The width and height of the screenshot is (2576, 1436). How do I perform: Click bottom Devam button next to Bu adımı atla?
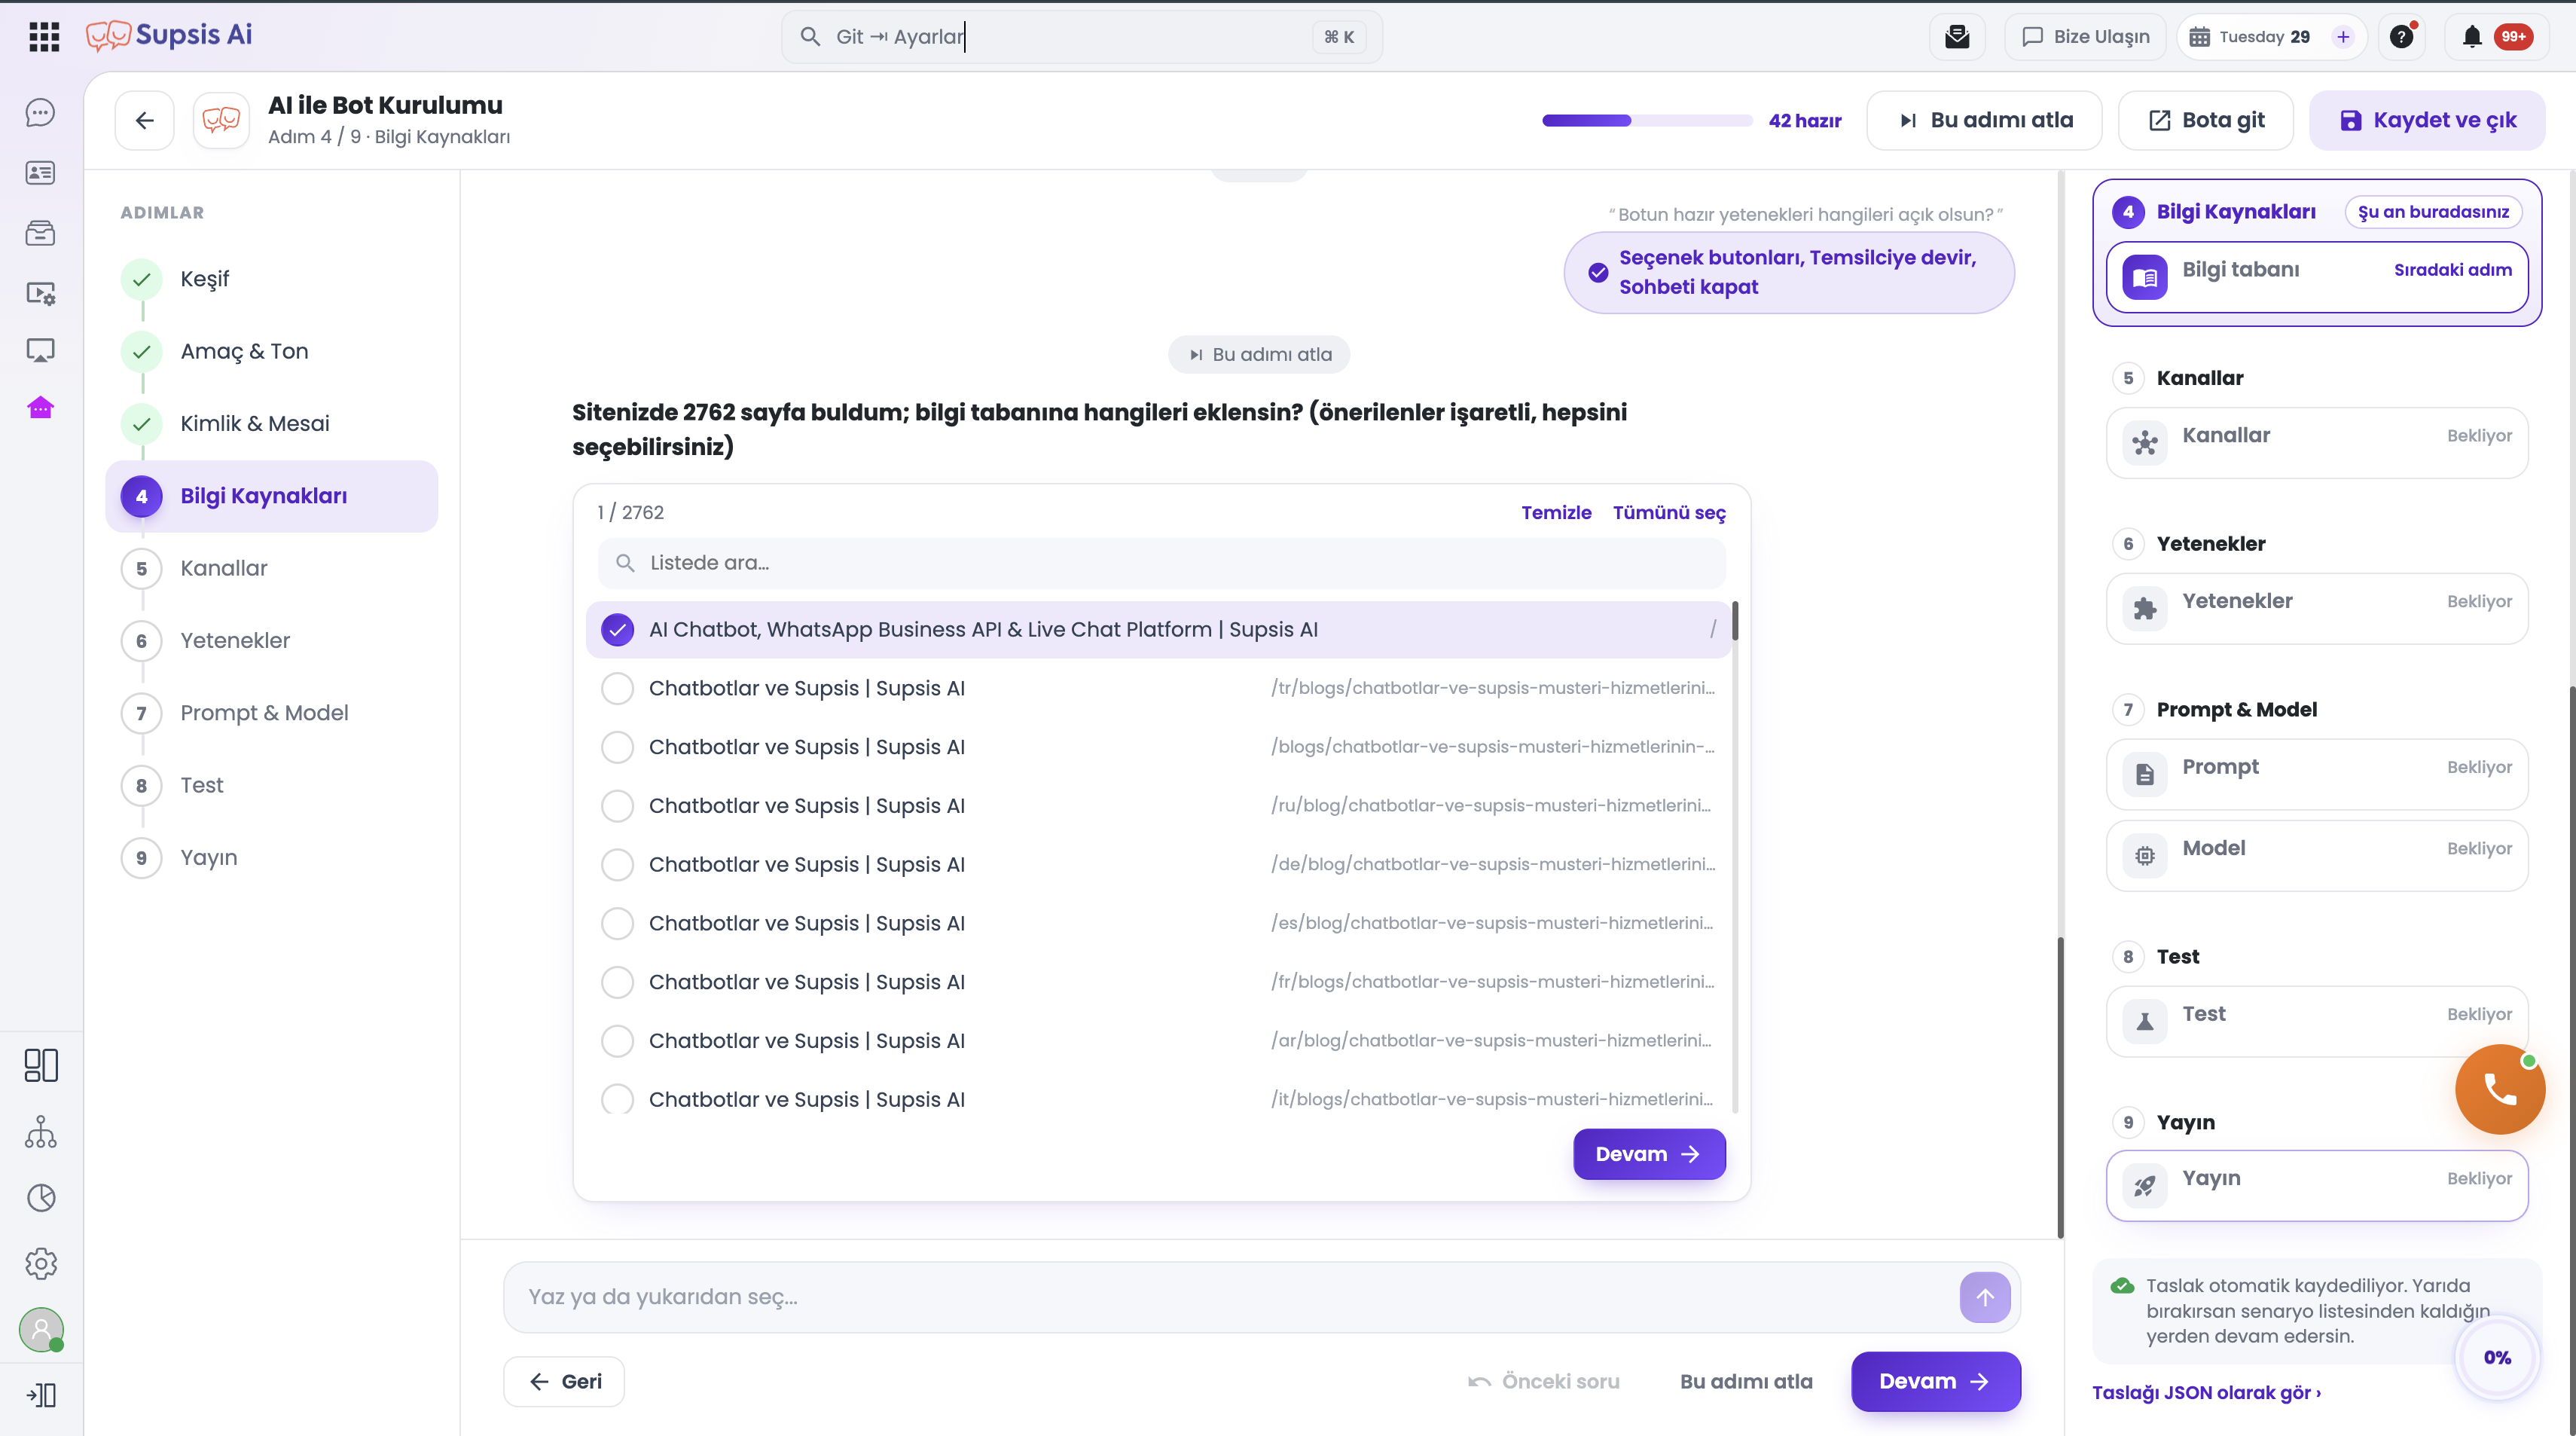pyautogui.click(x=1935, y=1381)
